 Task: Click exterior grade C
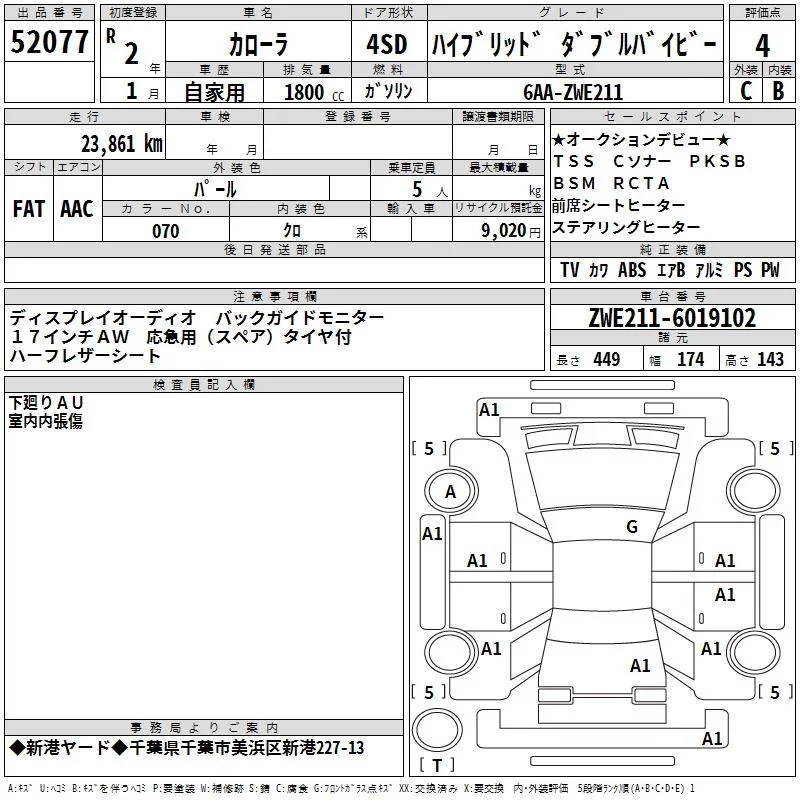(746, 91)
